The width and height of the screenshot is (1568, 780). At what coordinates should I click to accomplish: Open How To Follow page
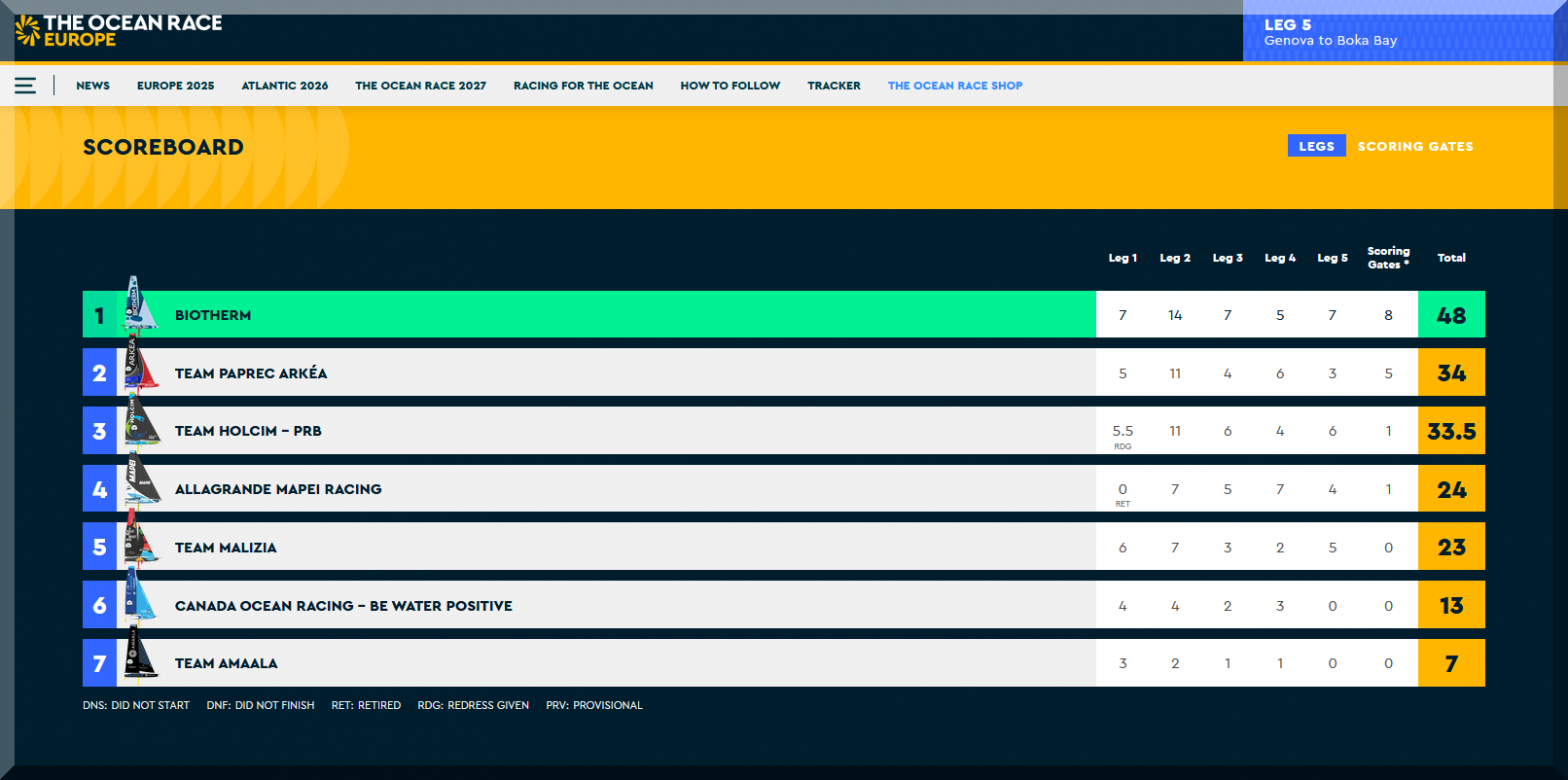tap(730, 86)
